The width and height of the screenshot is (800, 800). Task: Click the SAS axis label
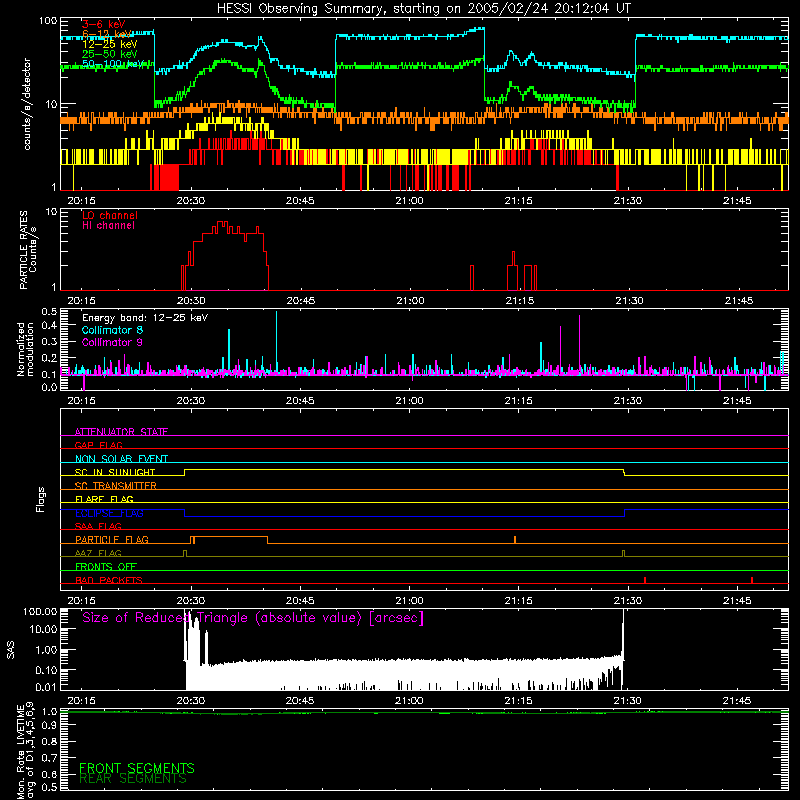click(x=11, y=650)
